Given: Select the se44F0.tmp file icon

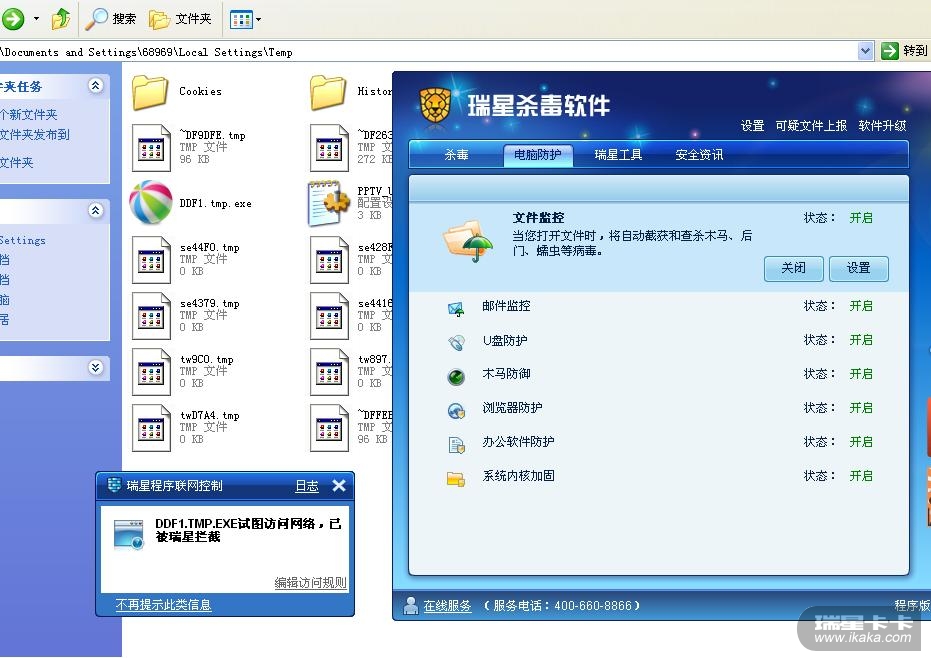Looking at the screenshot, I should point(151,260).
